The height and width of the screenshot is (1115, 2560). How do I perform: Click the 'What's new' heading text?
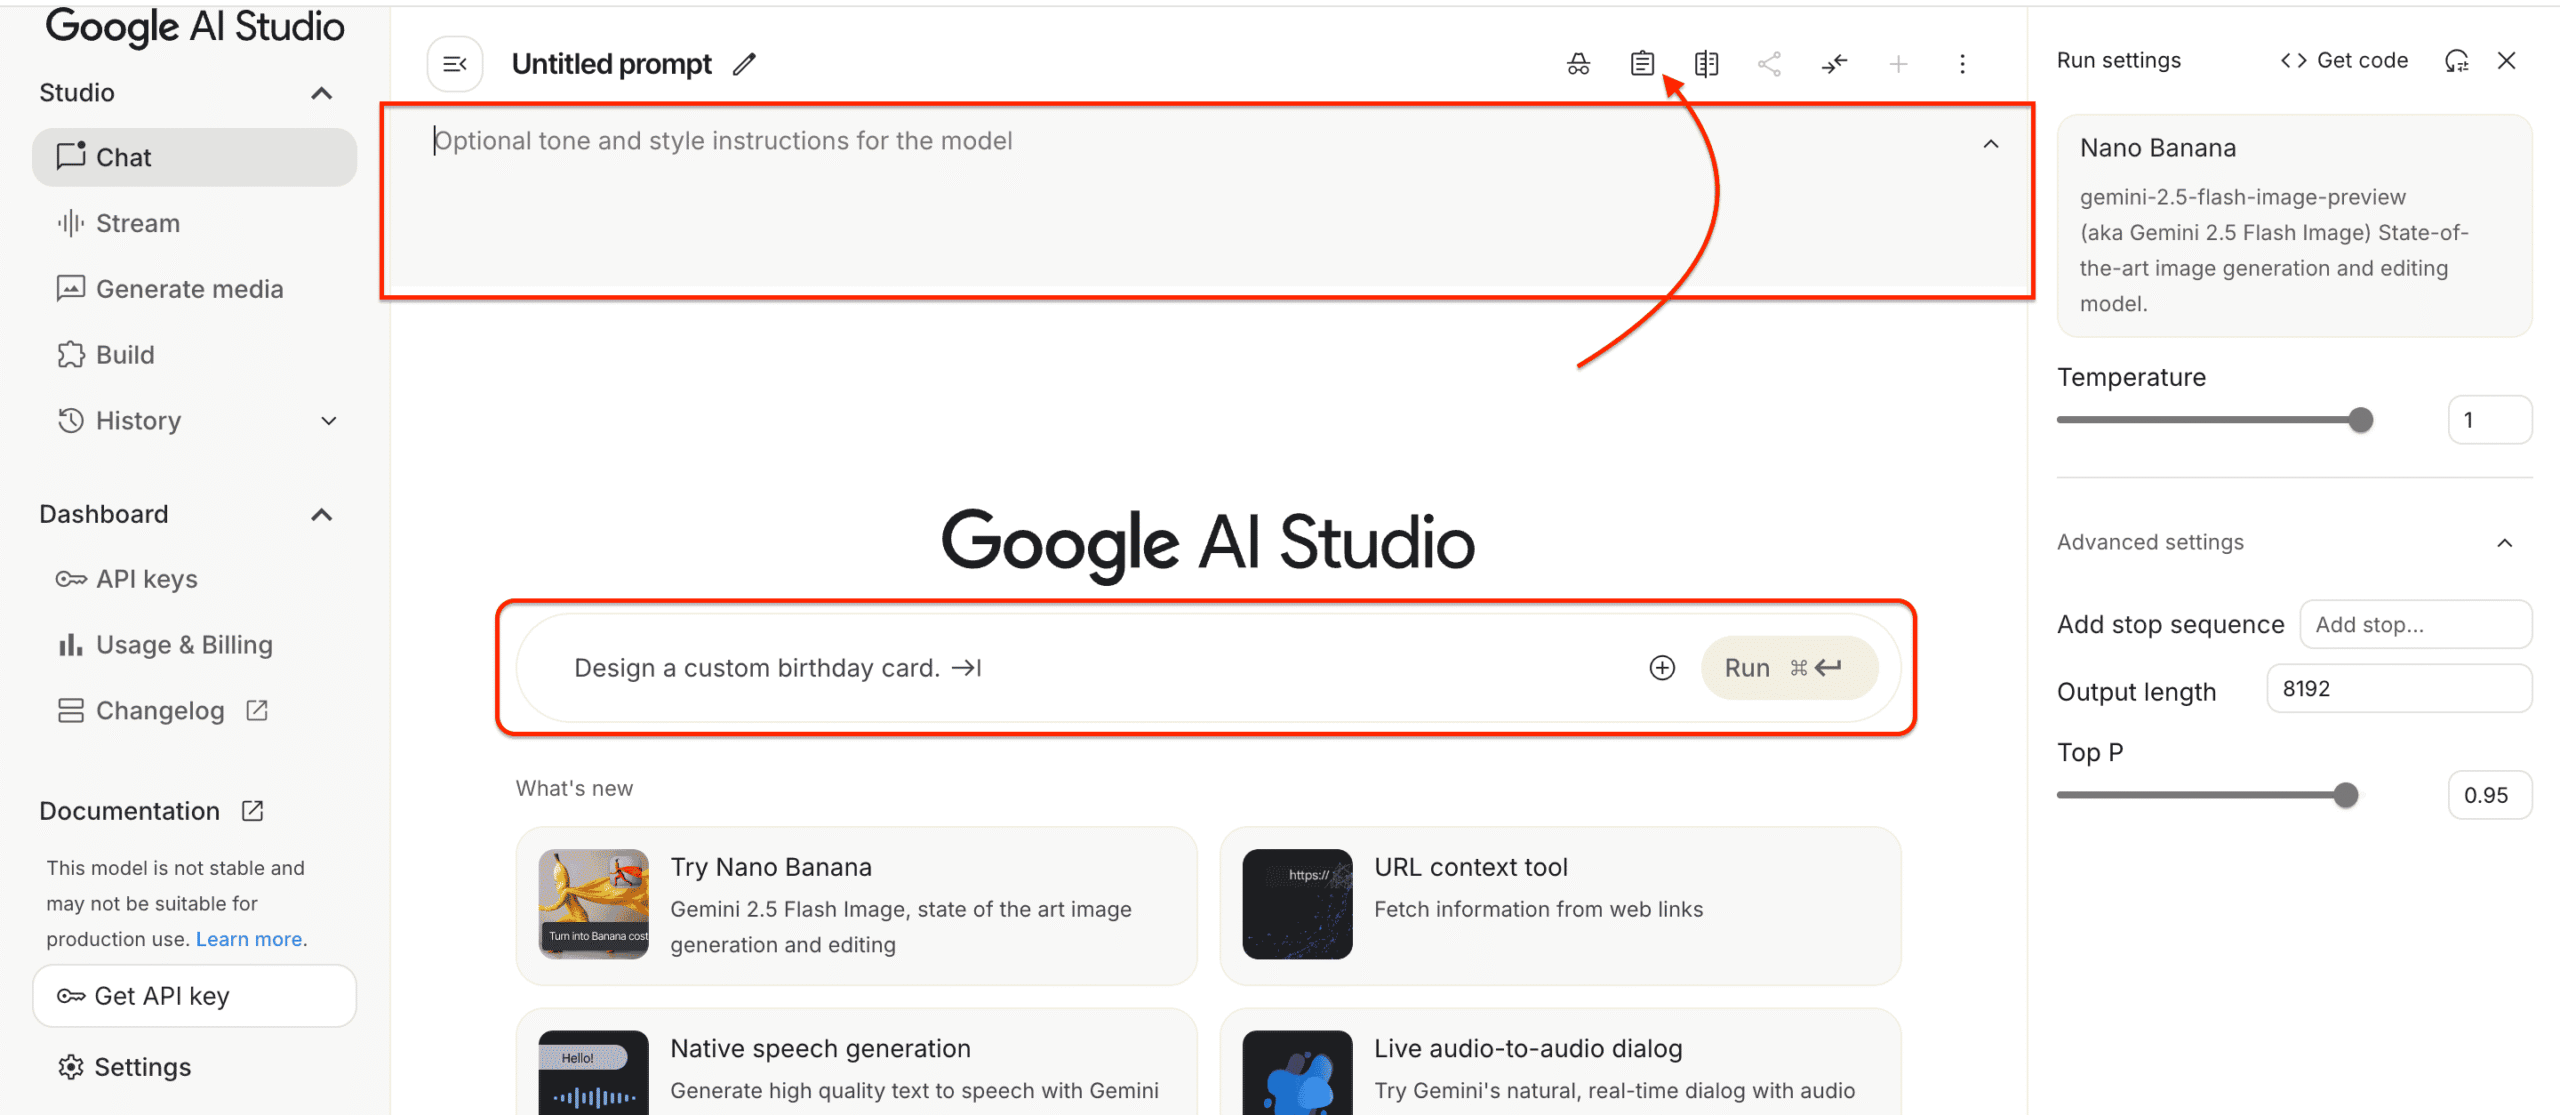tap(574, 789)
